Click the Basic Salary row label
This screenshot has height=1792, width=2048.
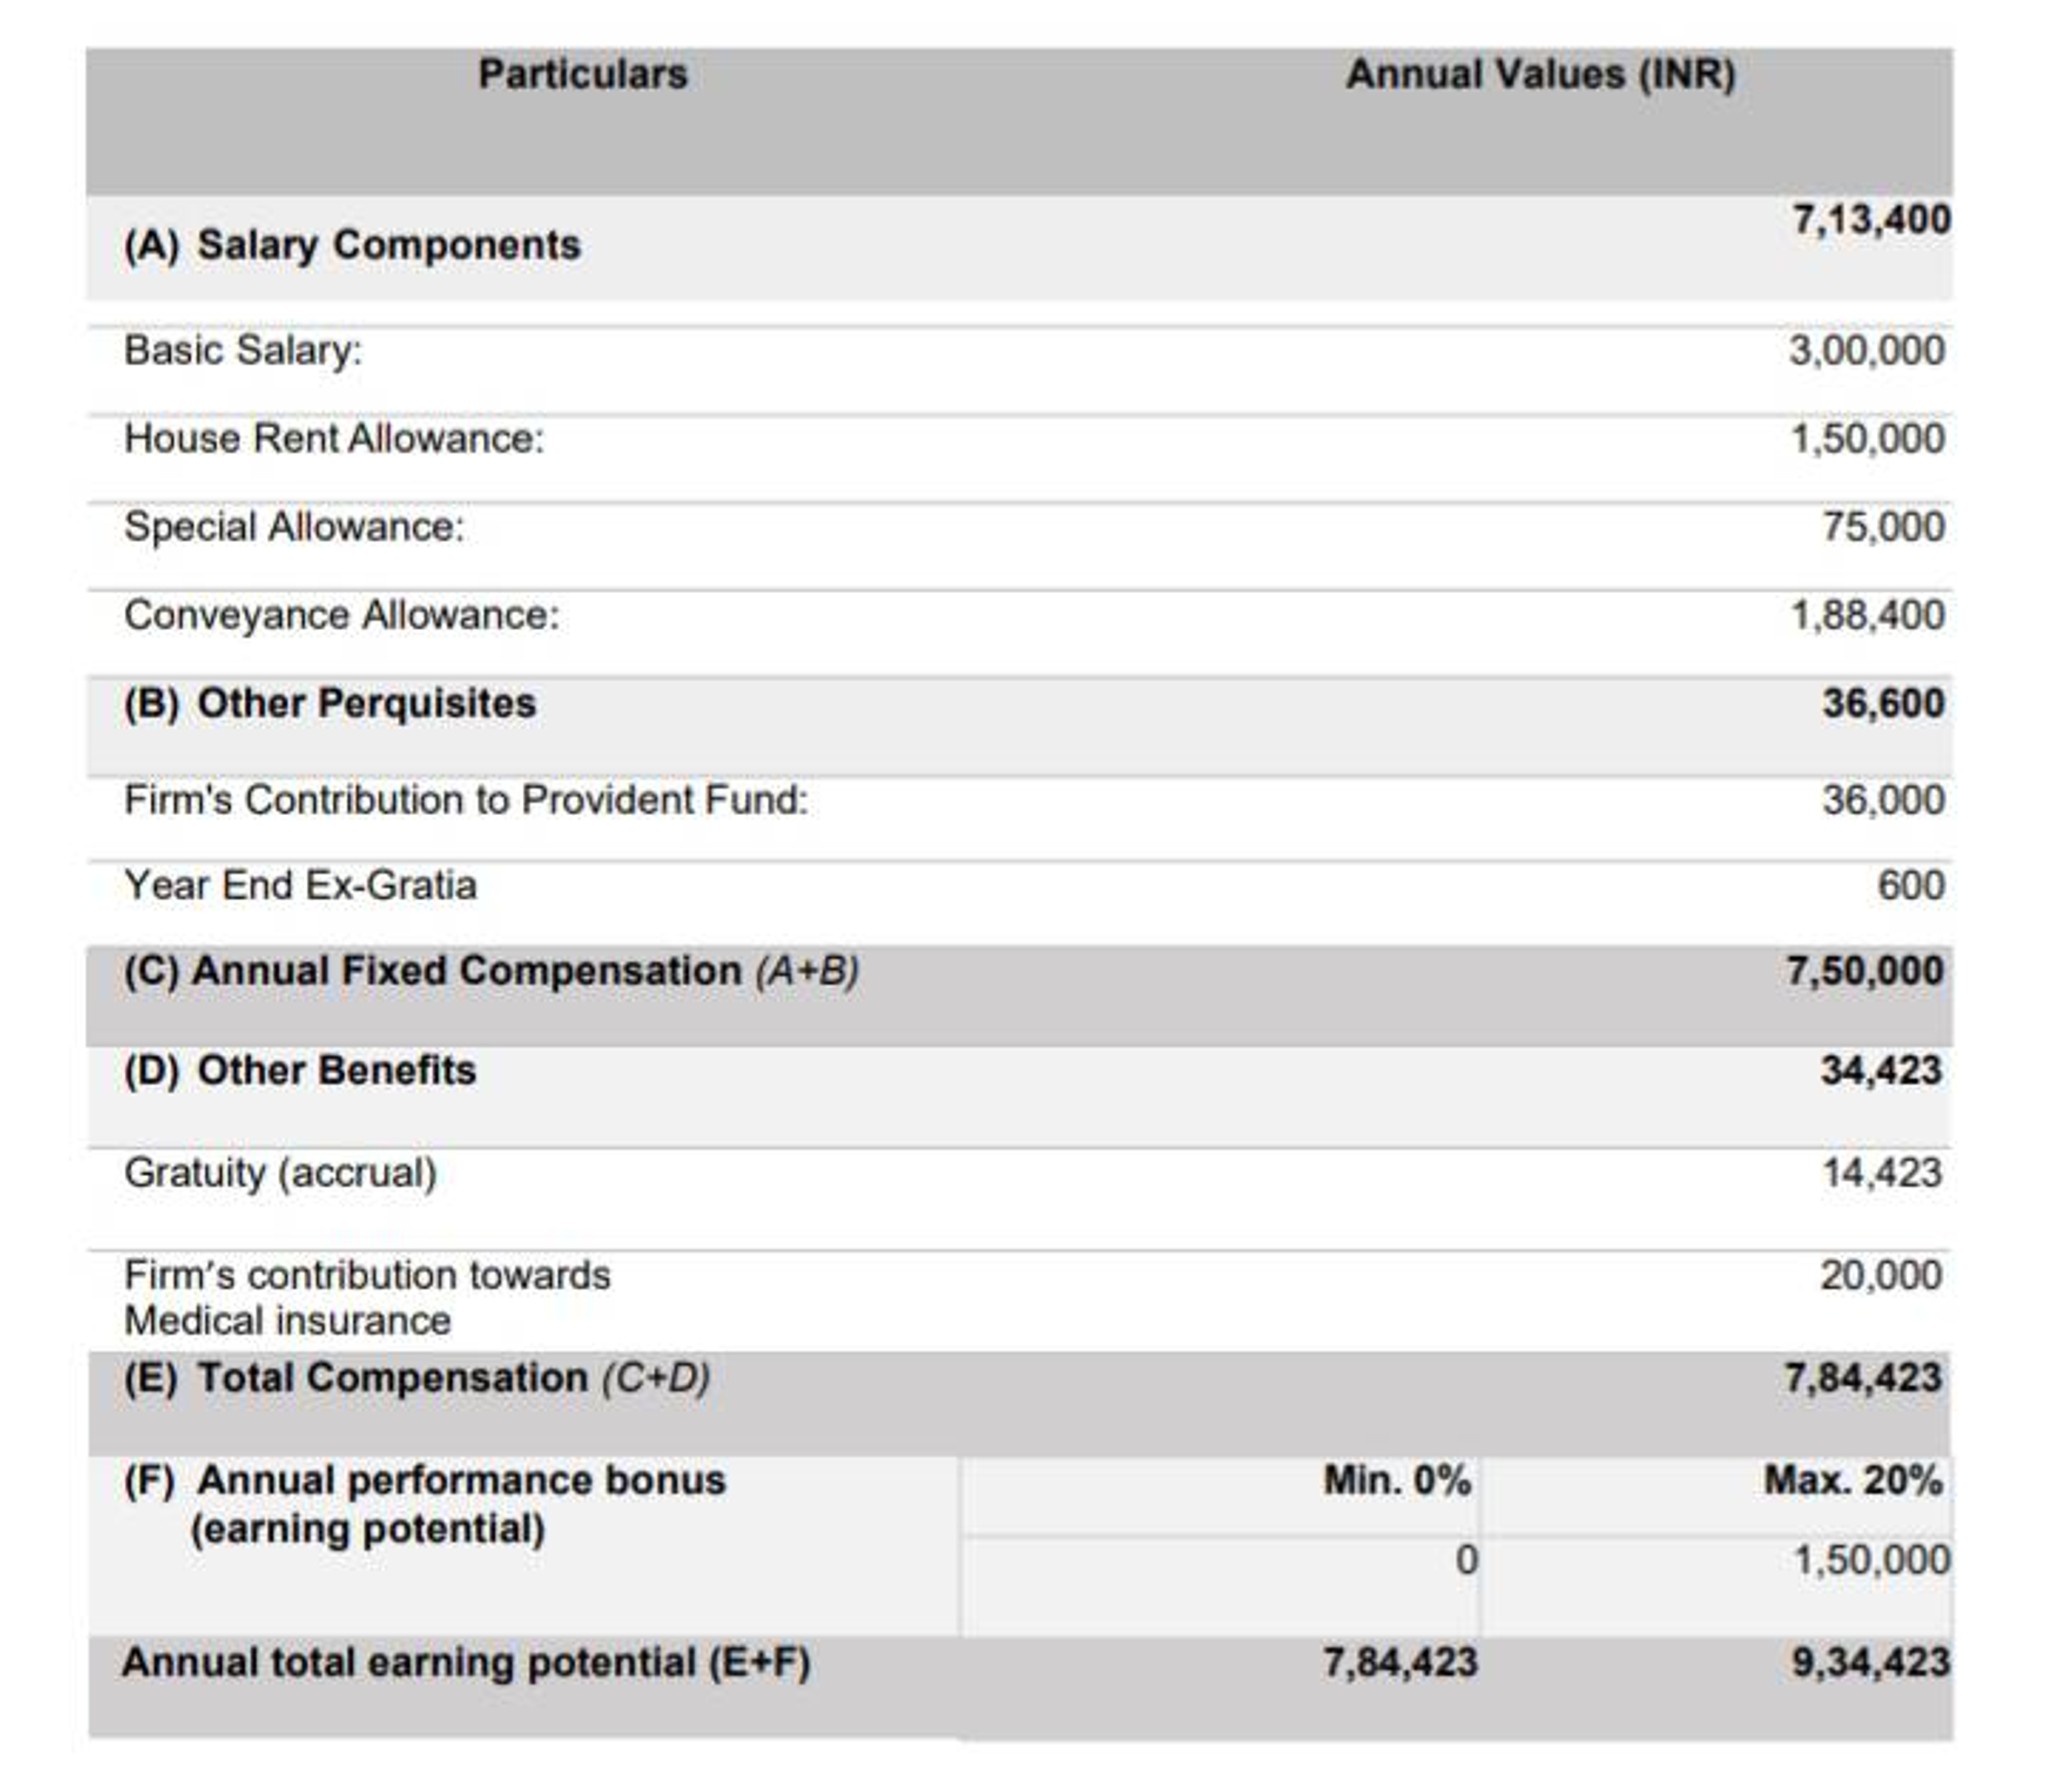pos(243,351)
